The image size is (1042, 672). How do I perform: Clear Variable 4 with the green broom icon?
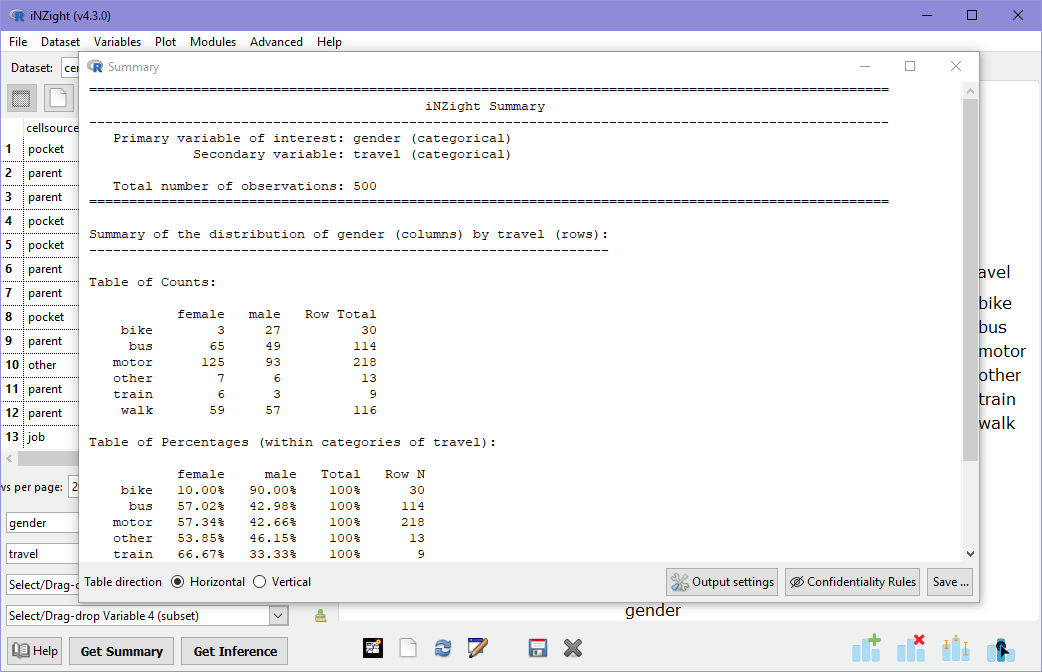[x=320, y=616]
